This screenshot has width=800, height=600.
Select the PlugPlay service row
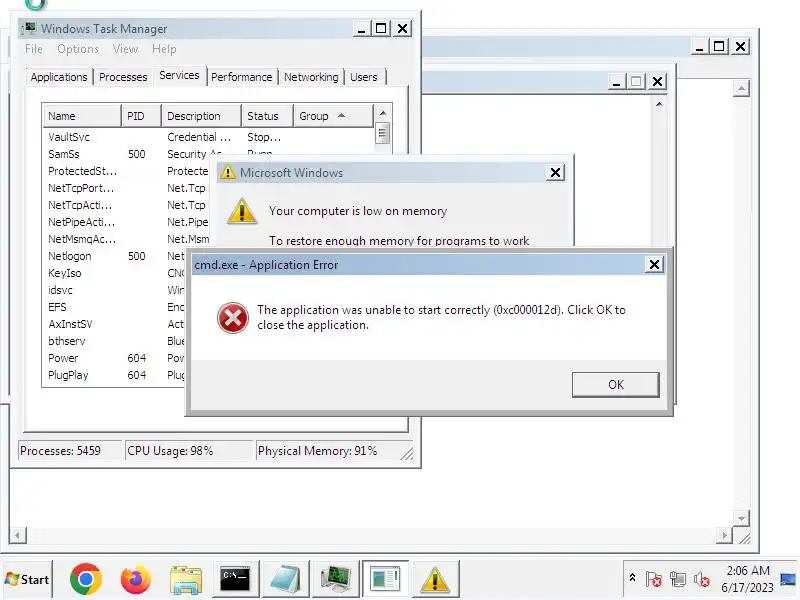pos(115,375)
